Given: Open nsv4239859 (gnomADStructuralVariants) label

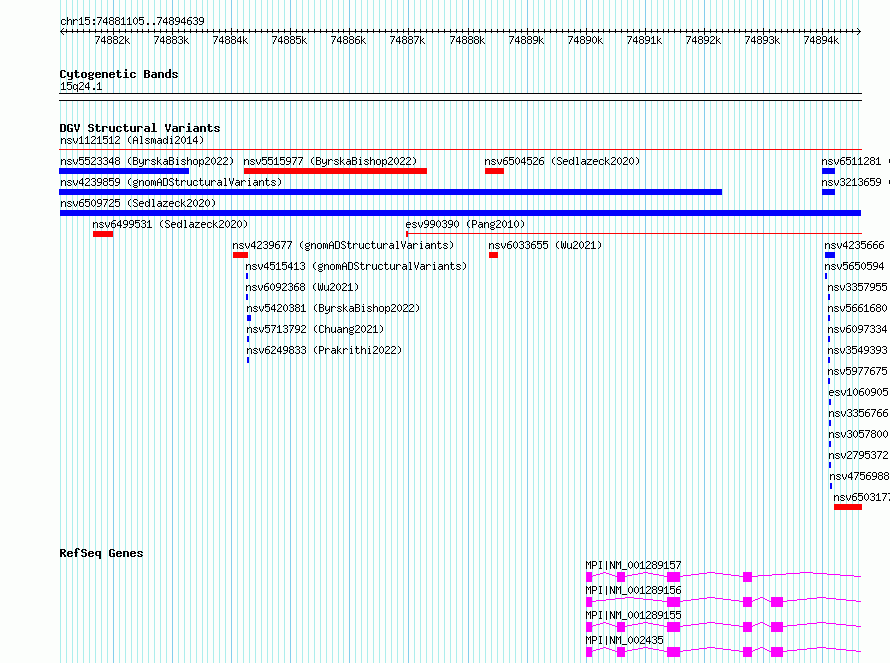Looking at the screenshot, I should [171, 182].
